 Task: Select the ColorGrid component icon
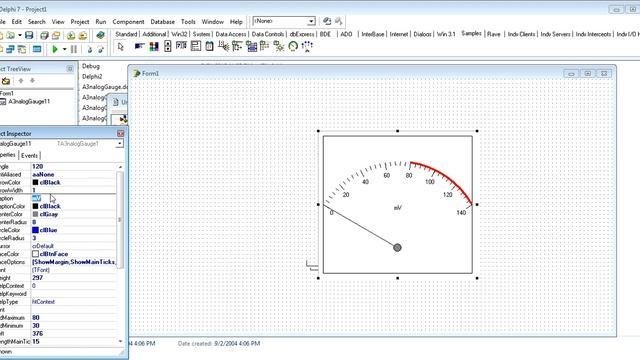[154, 46]
